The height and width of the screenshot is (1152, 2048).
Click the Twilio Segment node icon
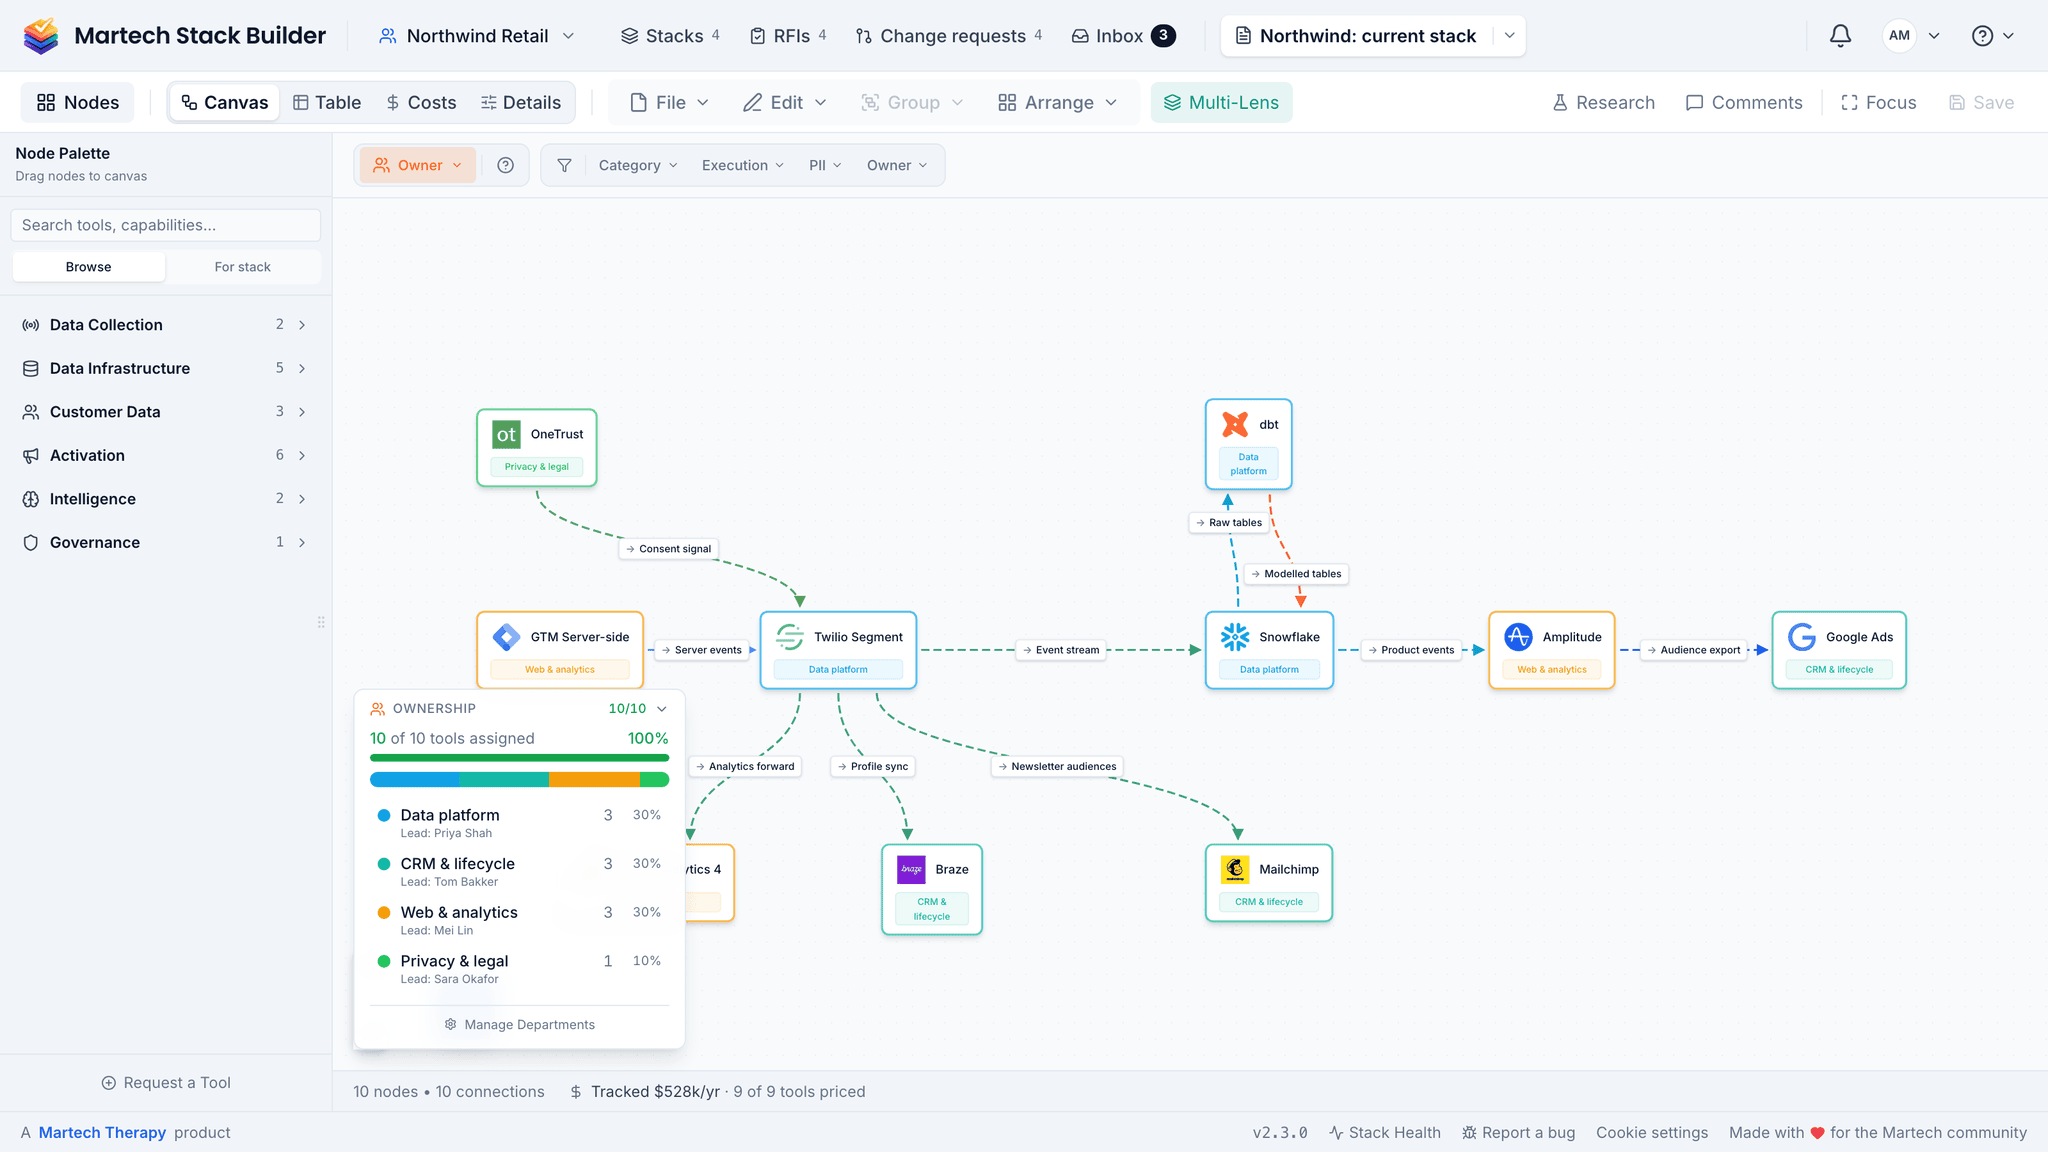tap(790, 637)
